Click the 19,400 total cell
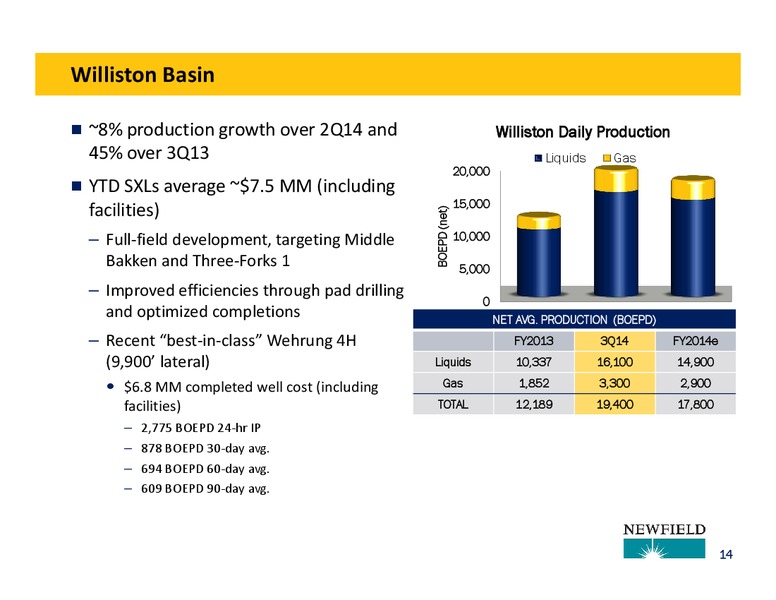The height and width of the screenshot is (600, 776). point(614,404)
